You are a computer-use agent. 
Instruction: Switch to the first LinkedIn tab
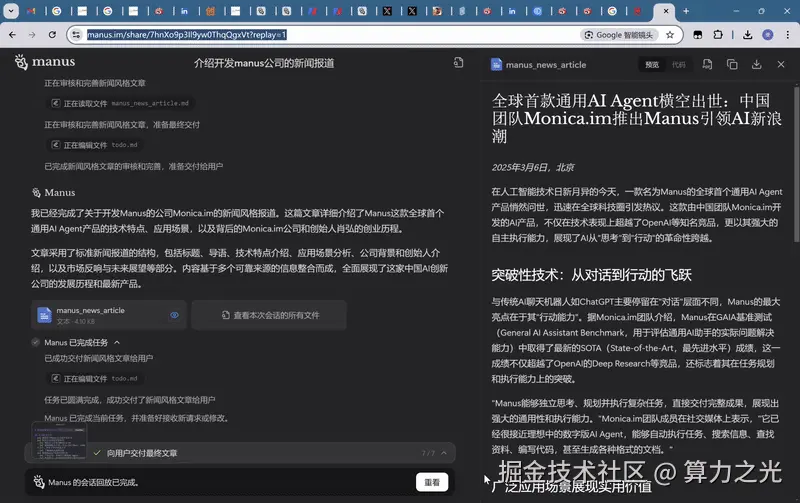[184, 11]
